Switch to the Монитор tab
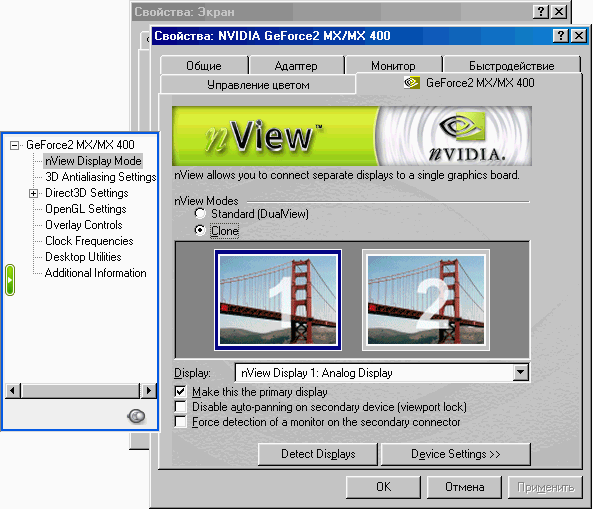593x509 pixels. (x=393, y=66)
